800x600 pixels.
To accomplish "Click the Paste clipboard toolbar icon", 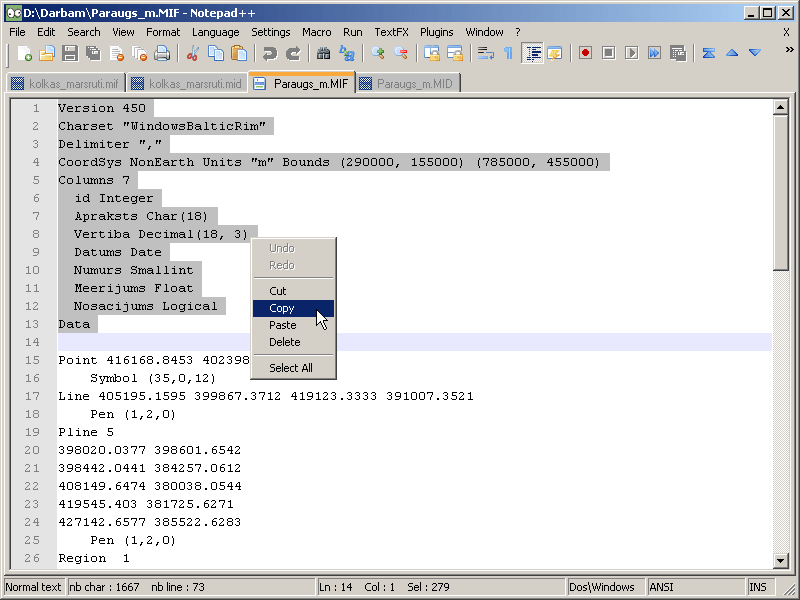I will [x=239, y=53].
